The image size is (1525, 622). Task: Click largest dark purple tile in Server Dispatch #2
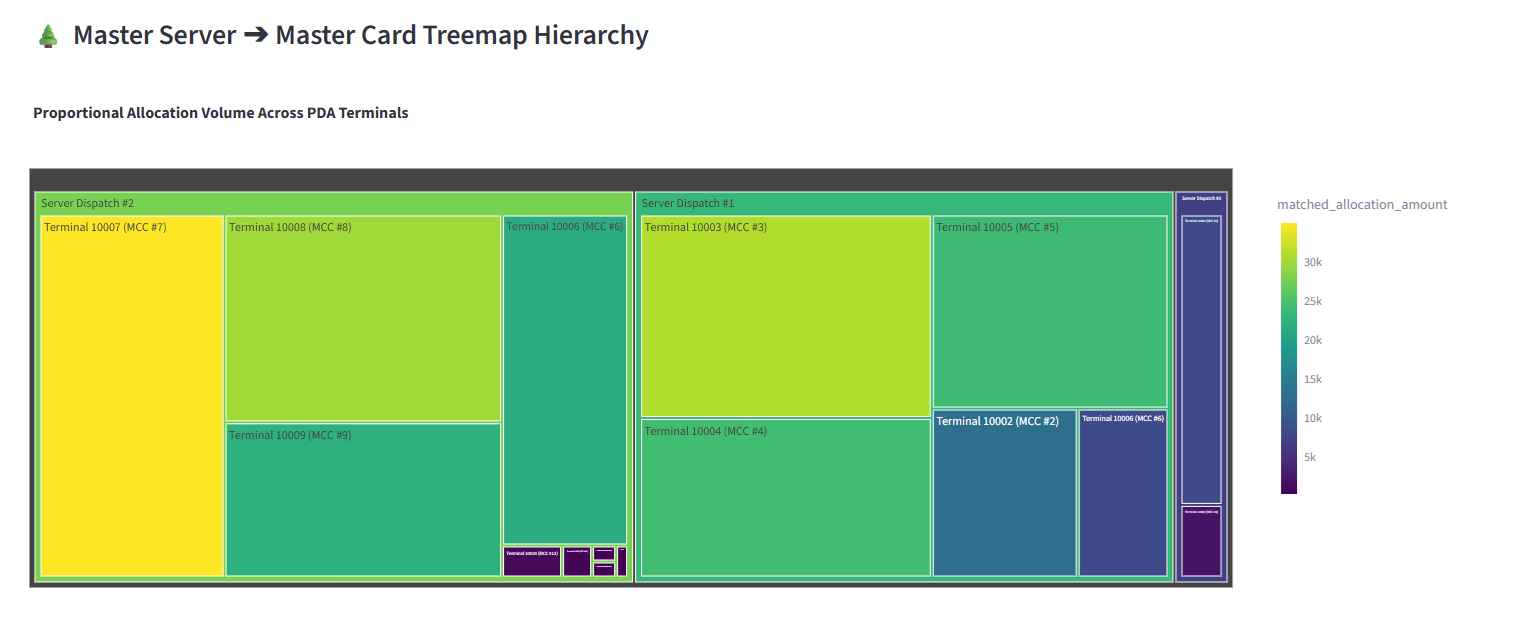pos(532,561)
